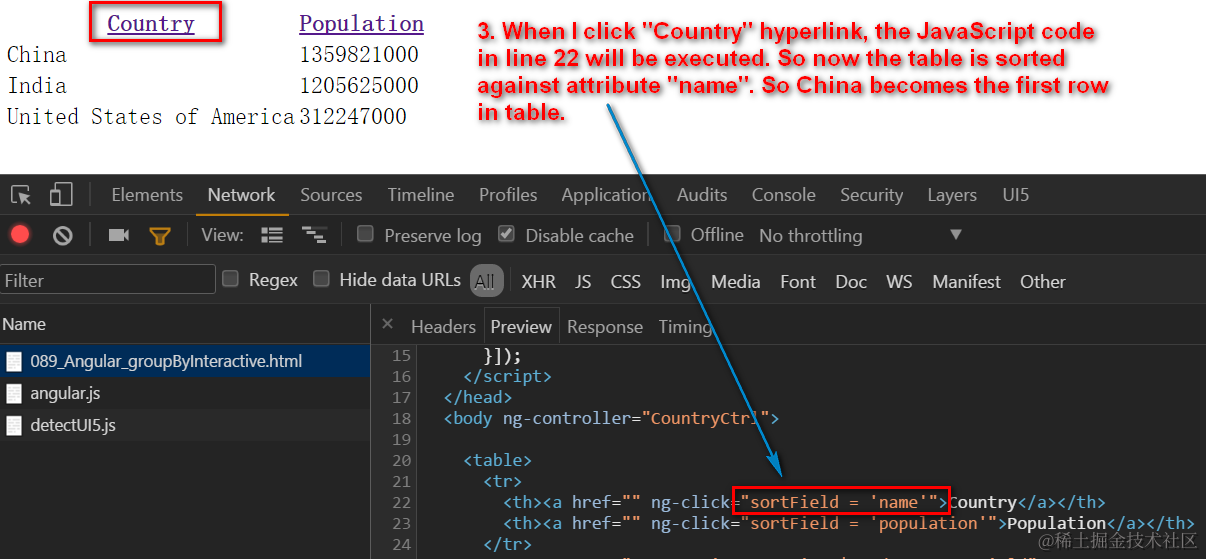This screenshot has height=559, width=1206.
Task: Select the All resource type filter
Action: click(x=485, y=282)
